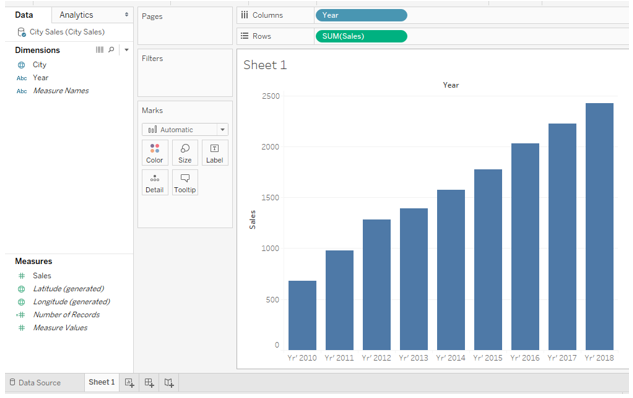Click the Yr' 2014 axis label

tap(451, 358)
